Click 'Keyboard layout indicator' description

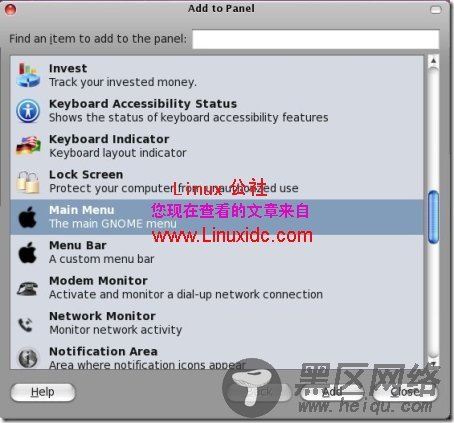tap(118, 153)
